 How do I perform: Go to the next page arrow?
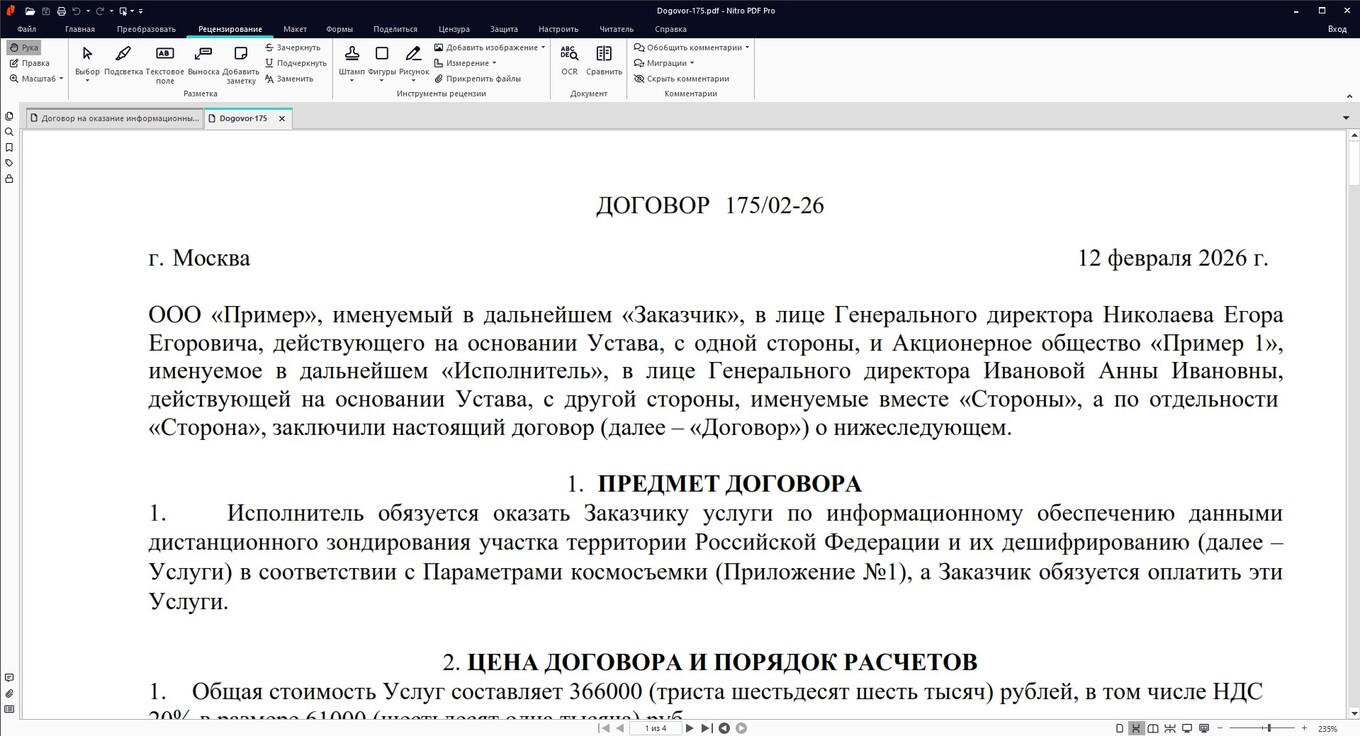[690, 728]
